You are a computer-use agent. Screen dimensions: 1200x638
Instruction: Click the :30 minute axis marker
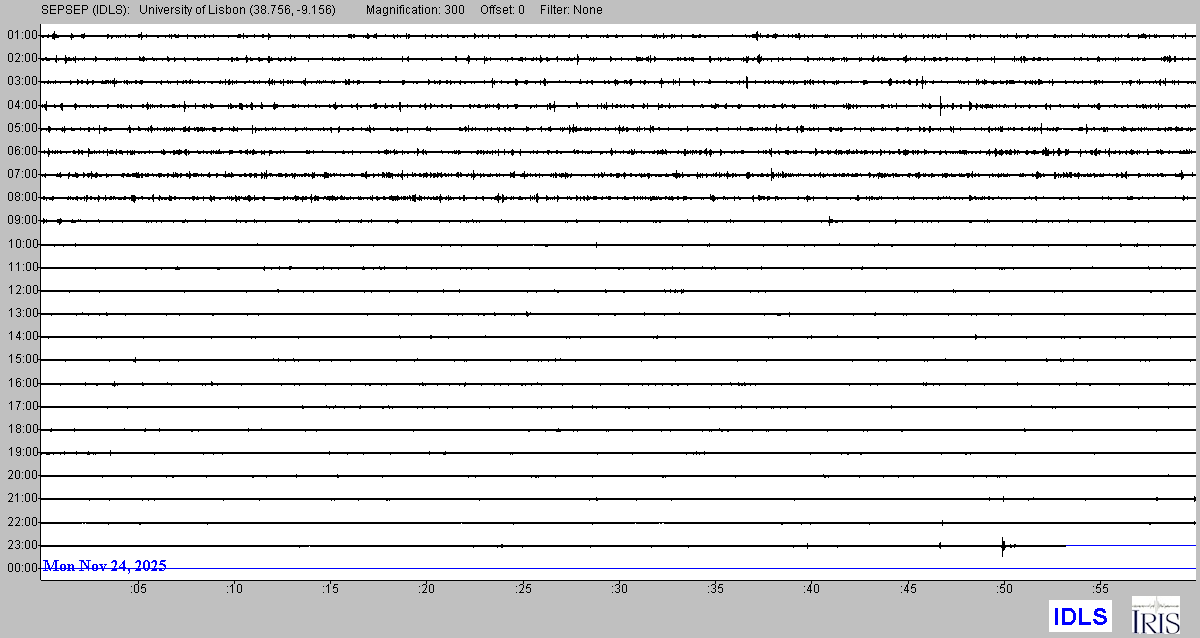[620, 589]
